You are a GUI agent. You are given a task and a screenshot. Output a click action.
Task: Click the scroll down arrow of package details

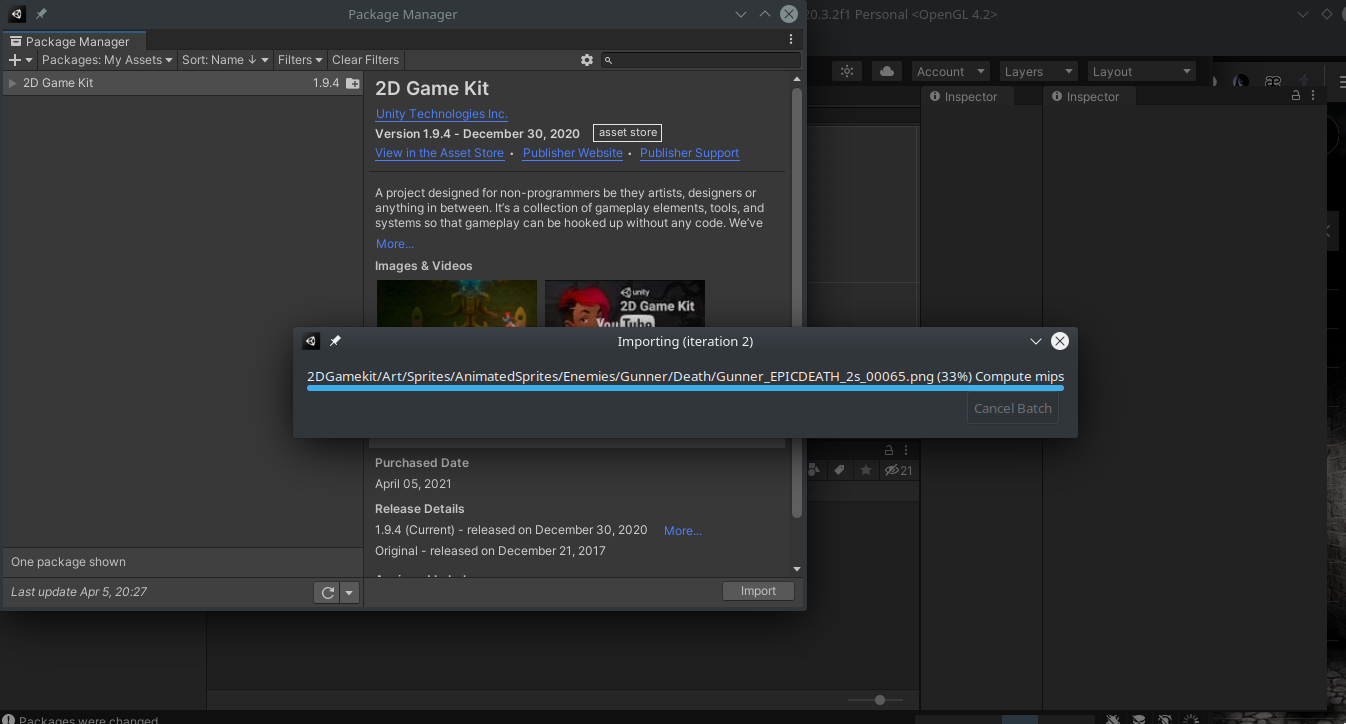tap(797, 569)
